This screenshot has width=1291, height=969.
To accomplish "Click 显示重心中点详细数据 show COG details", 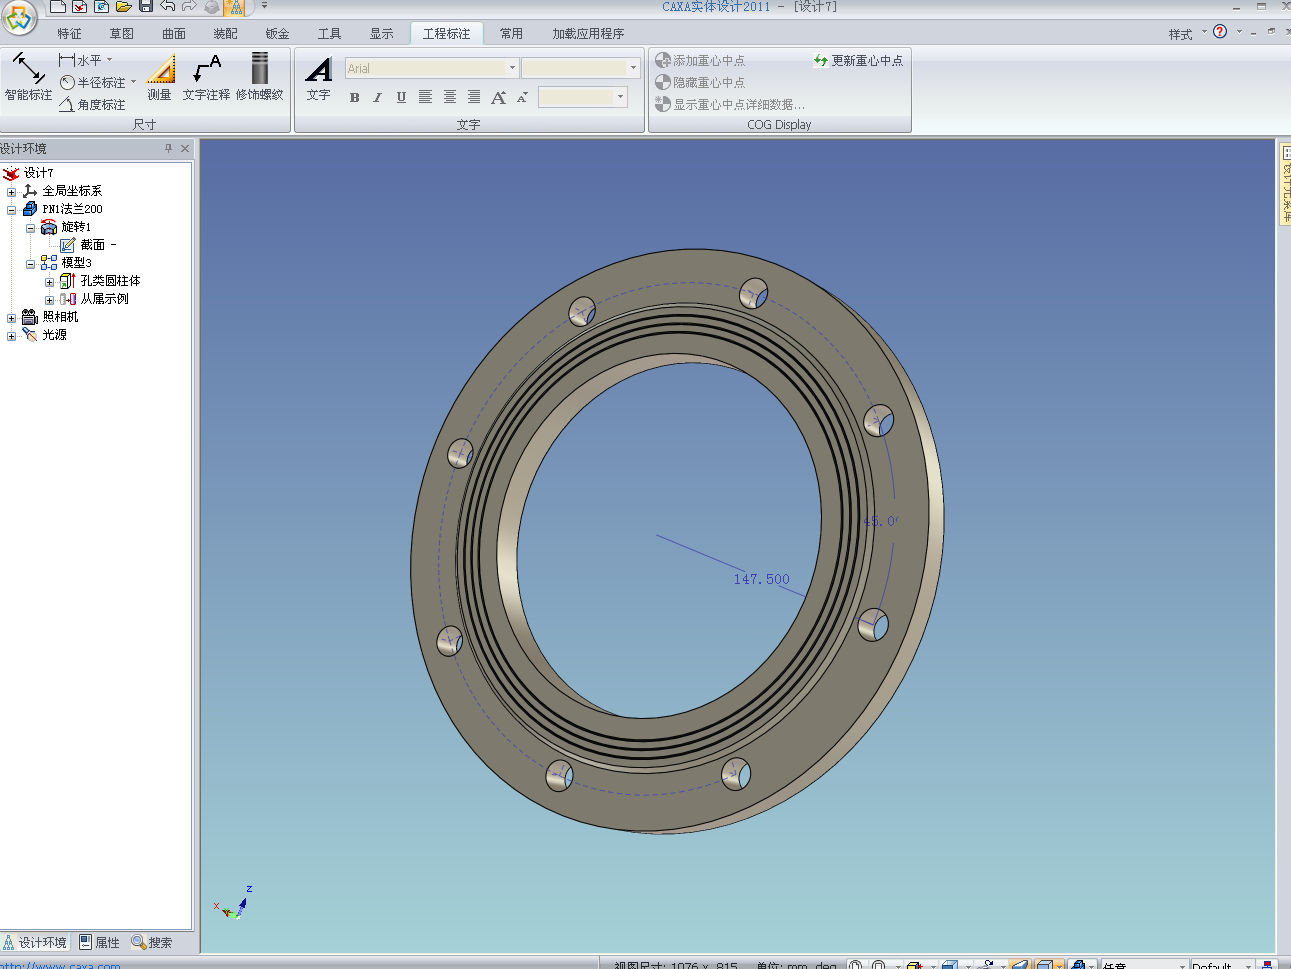I will coord(730,104).
